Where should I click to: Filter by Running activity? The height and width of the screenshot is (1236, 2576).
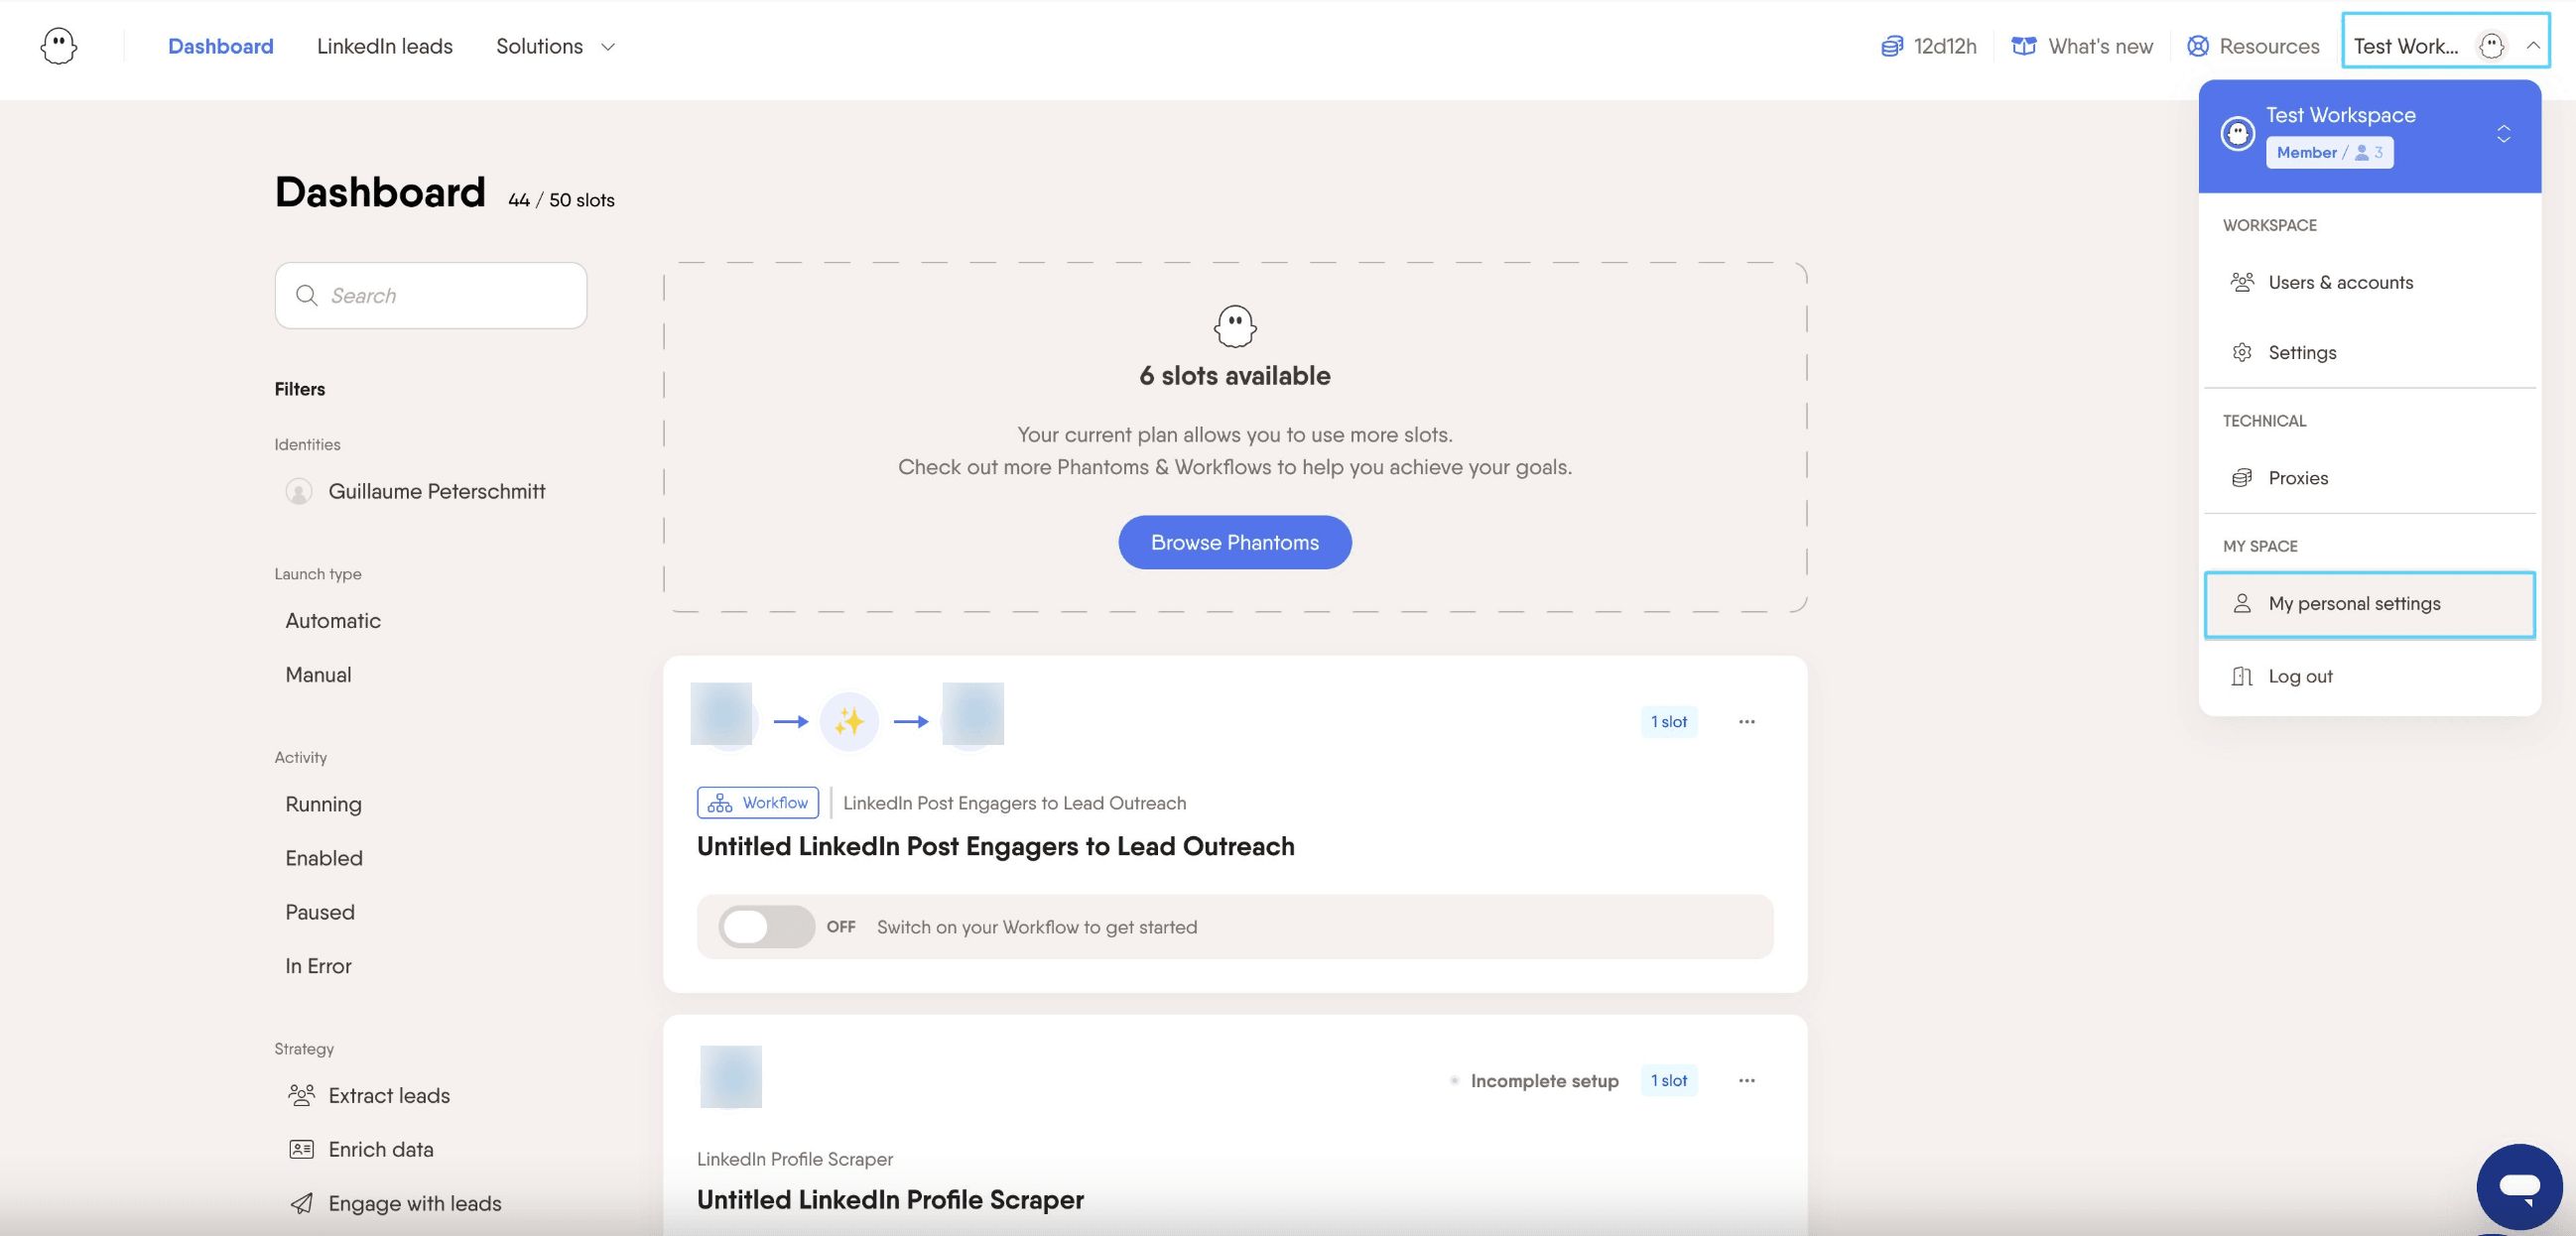pos(323,804)
